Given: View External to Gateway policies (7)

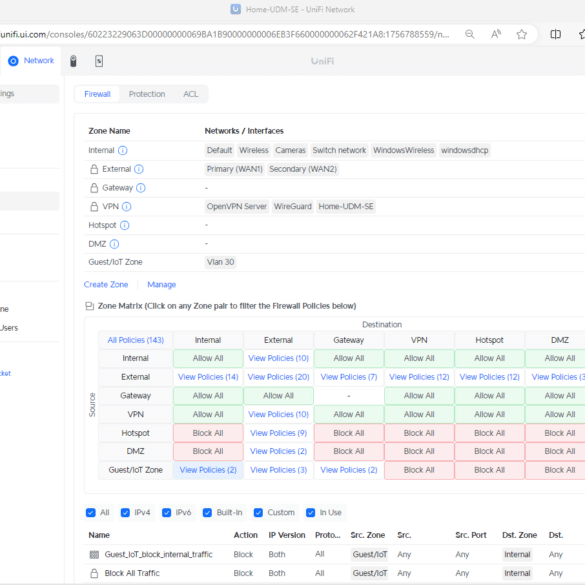Looking at the screenshot, I should point(349,377).
